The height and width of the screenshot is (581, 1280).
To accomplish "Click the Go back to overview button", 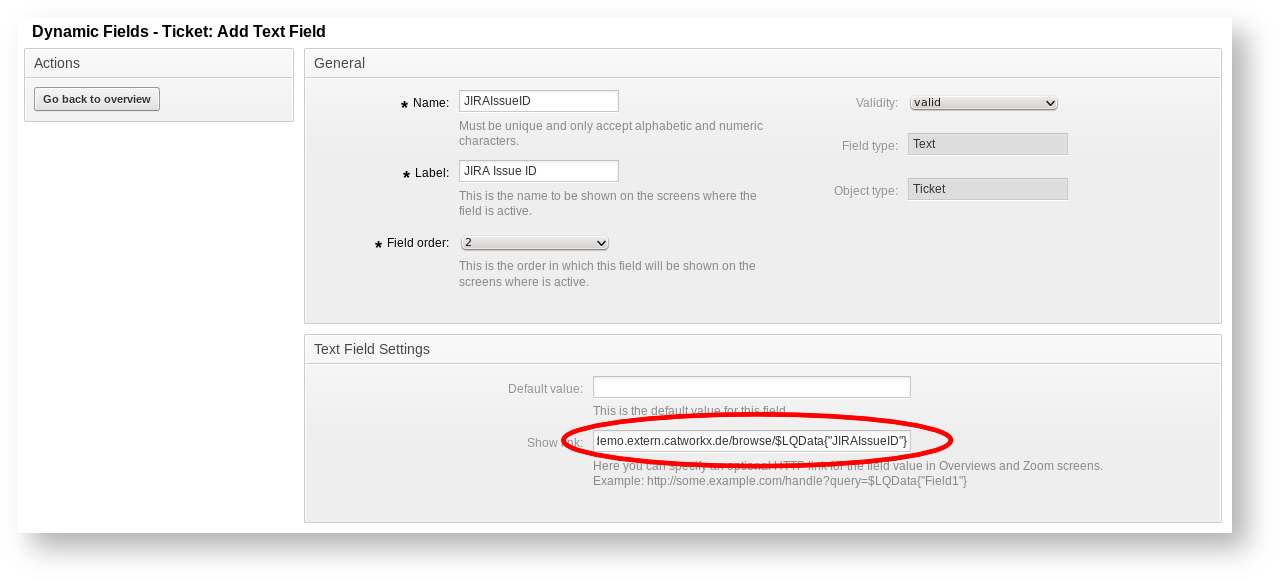I will pos(96,98).
